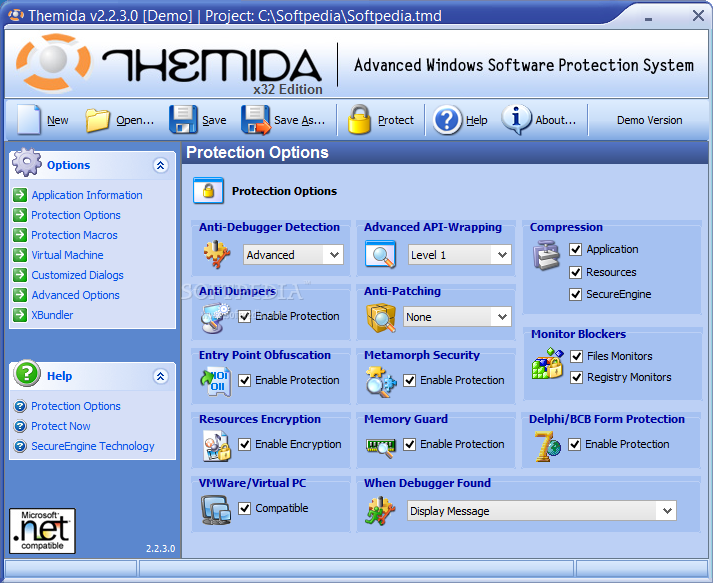
Task: Click the About... toolbar label
Action: 556,120
